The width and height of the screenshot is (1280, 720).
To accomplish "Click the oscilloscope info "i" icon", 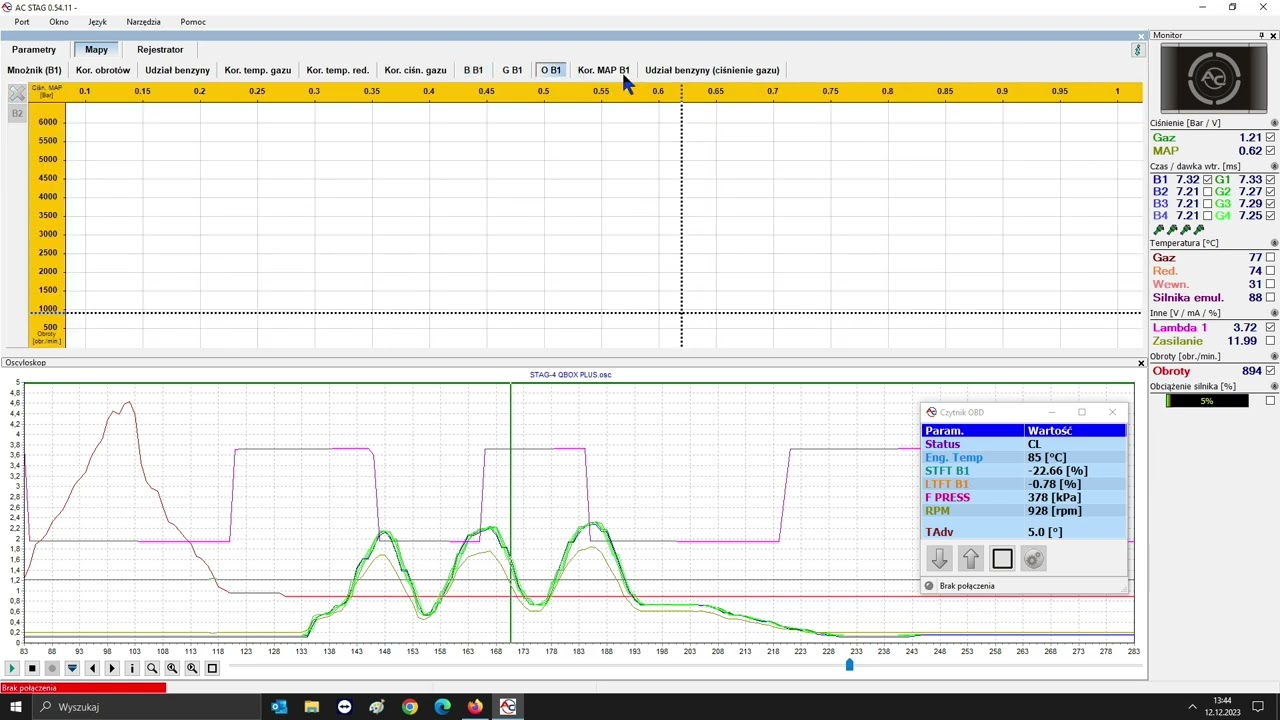I will 132,668.
